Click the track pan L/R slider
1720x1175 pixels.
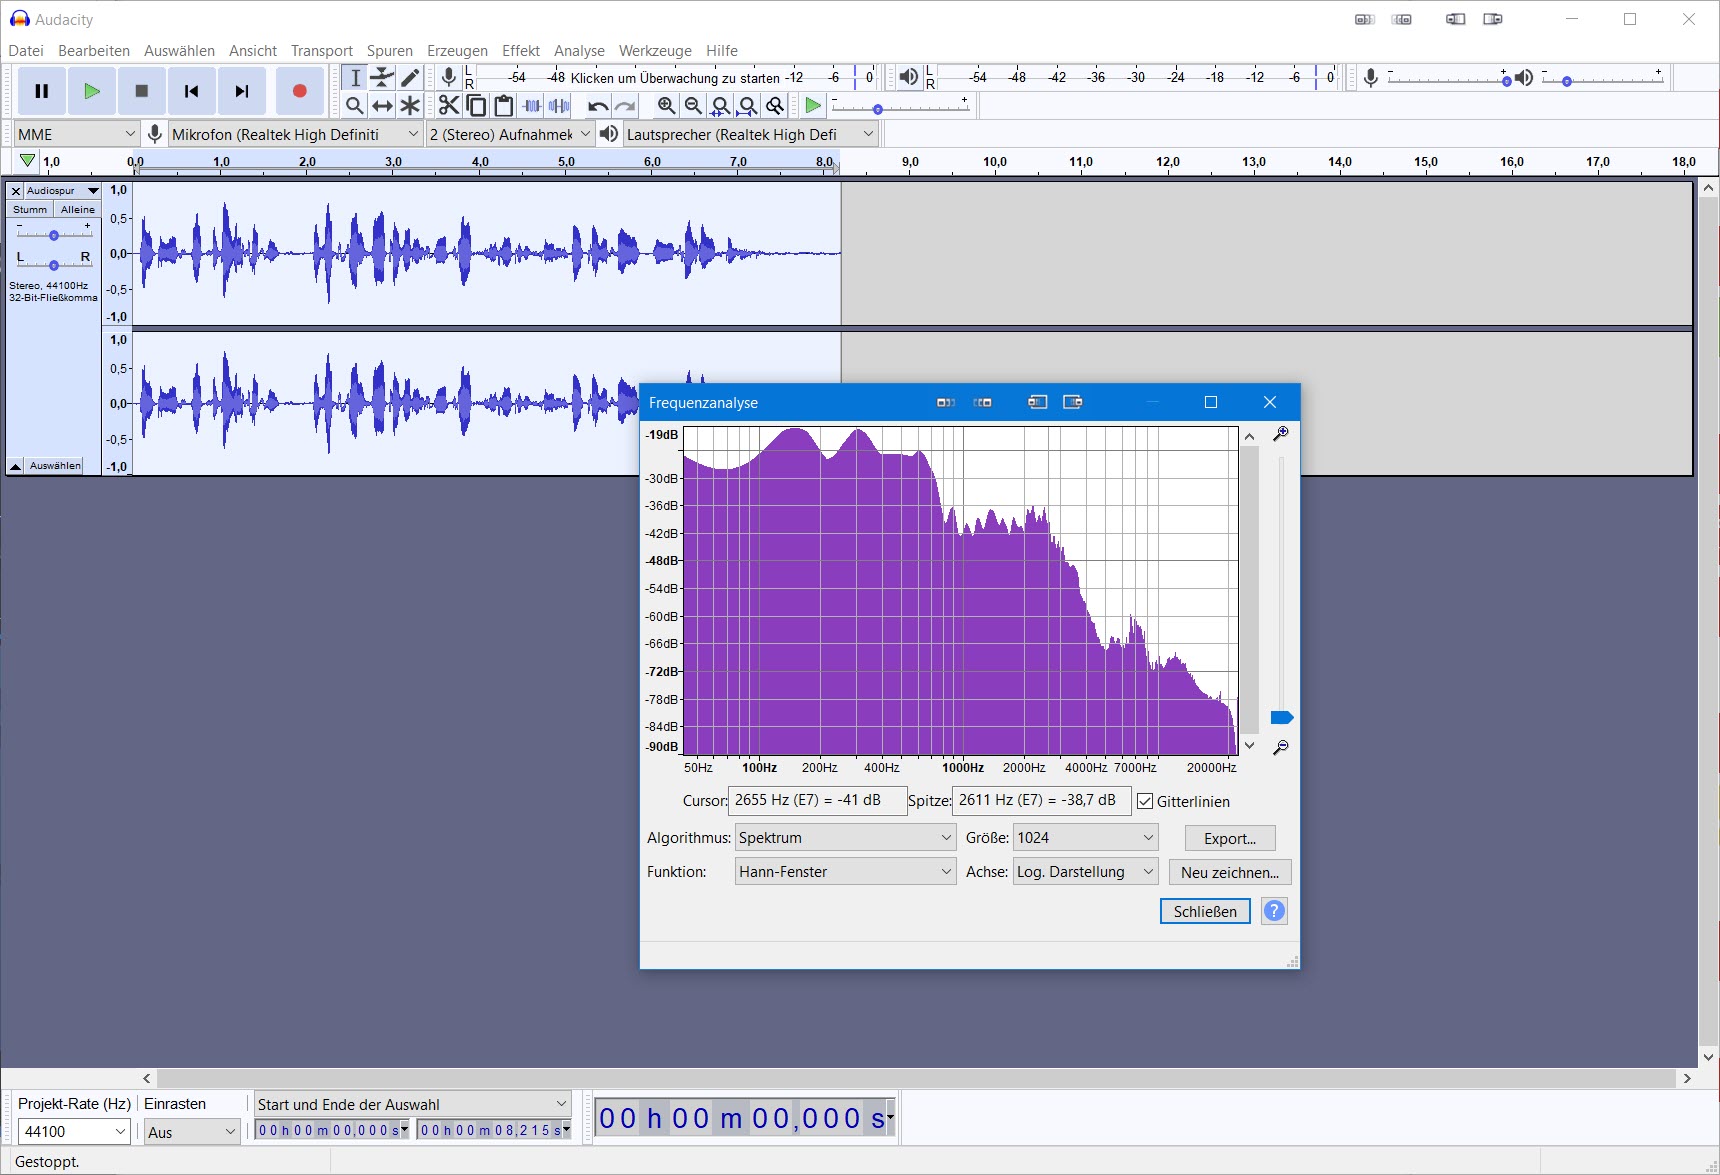54,264
